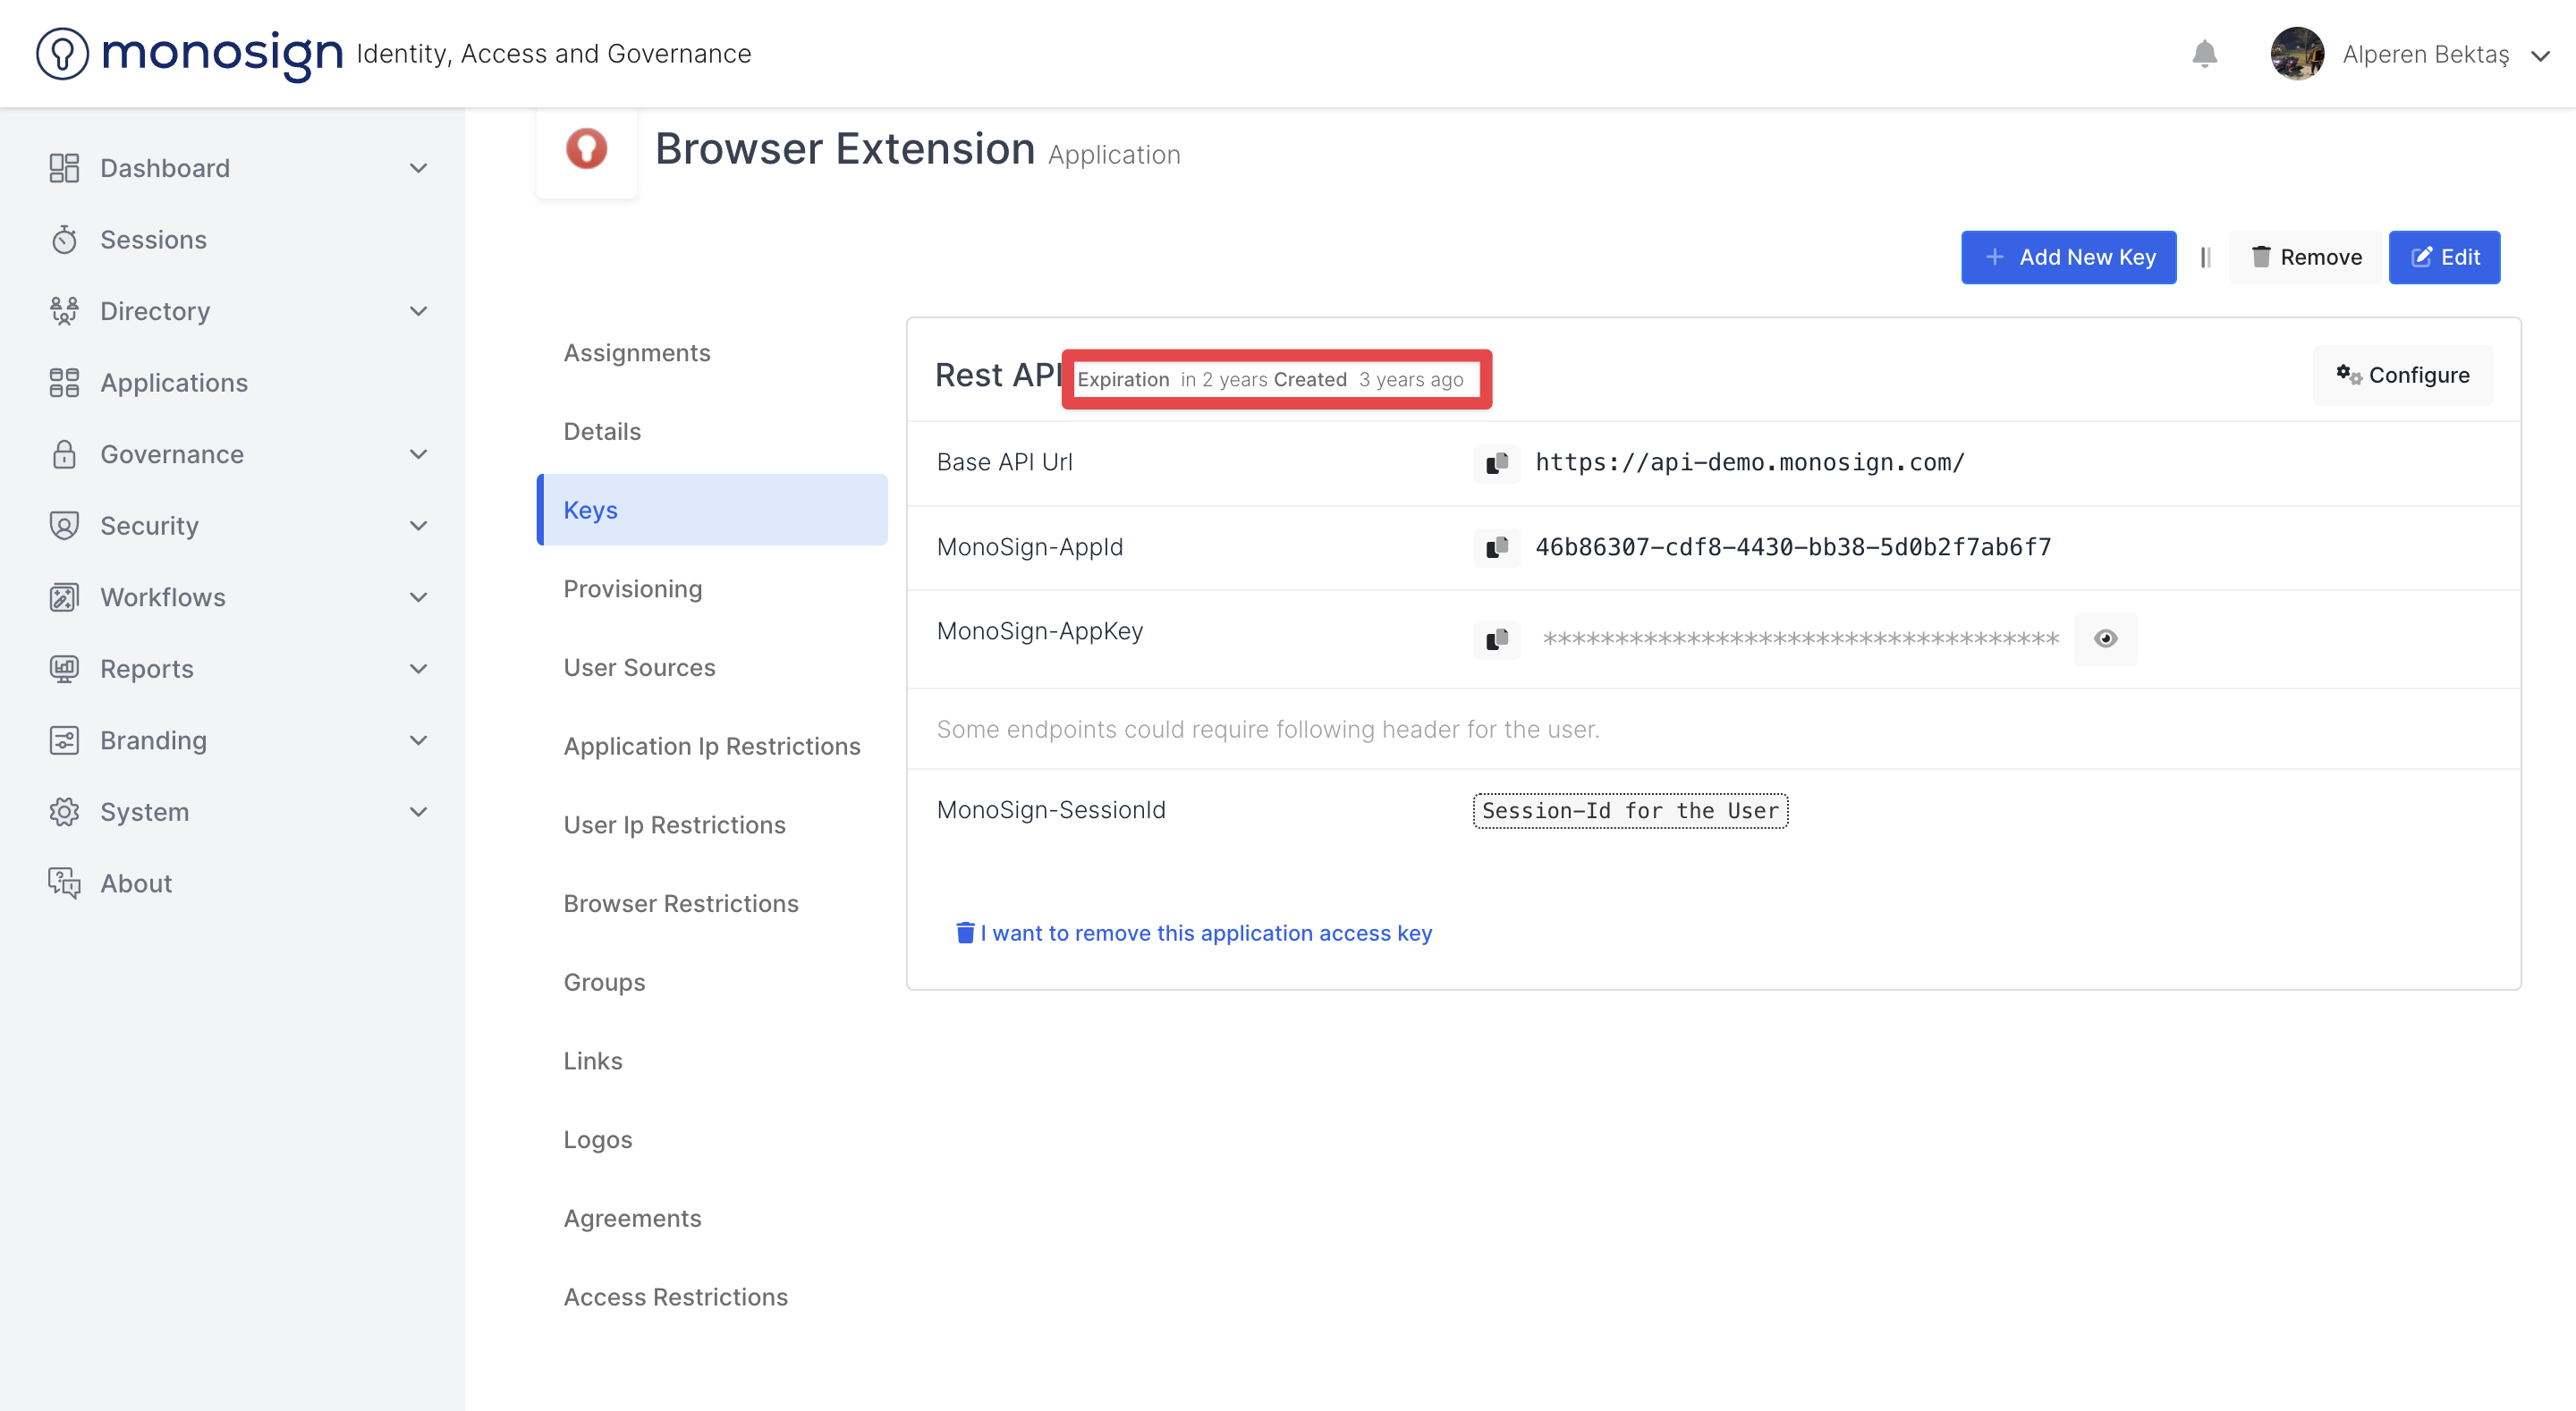Click the Add New Key button
This screenshot has width=2576, height=1411.
click(2067, 258)
